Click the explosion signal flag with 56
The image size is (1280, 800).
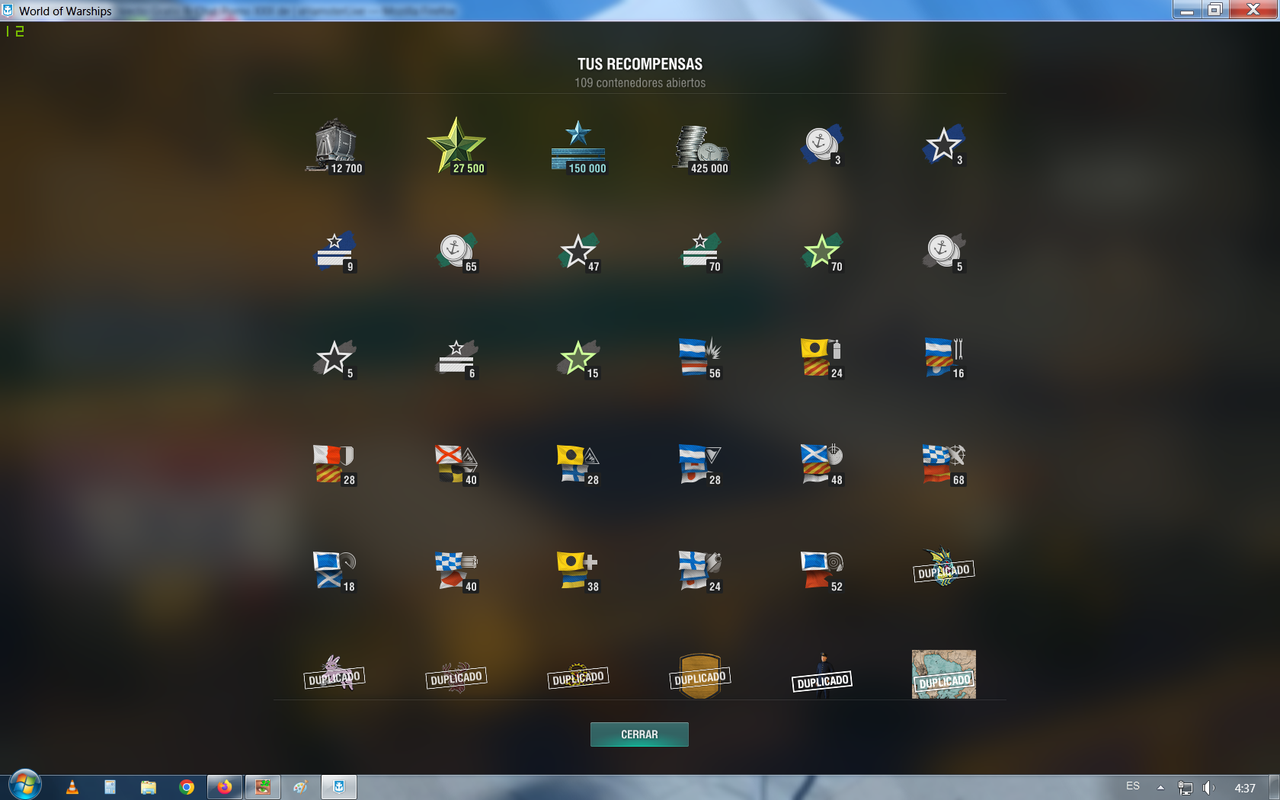point(701,358)
